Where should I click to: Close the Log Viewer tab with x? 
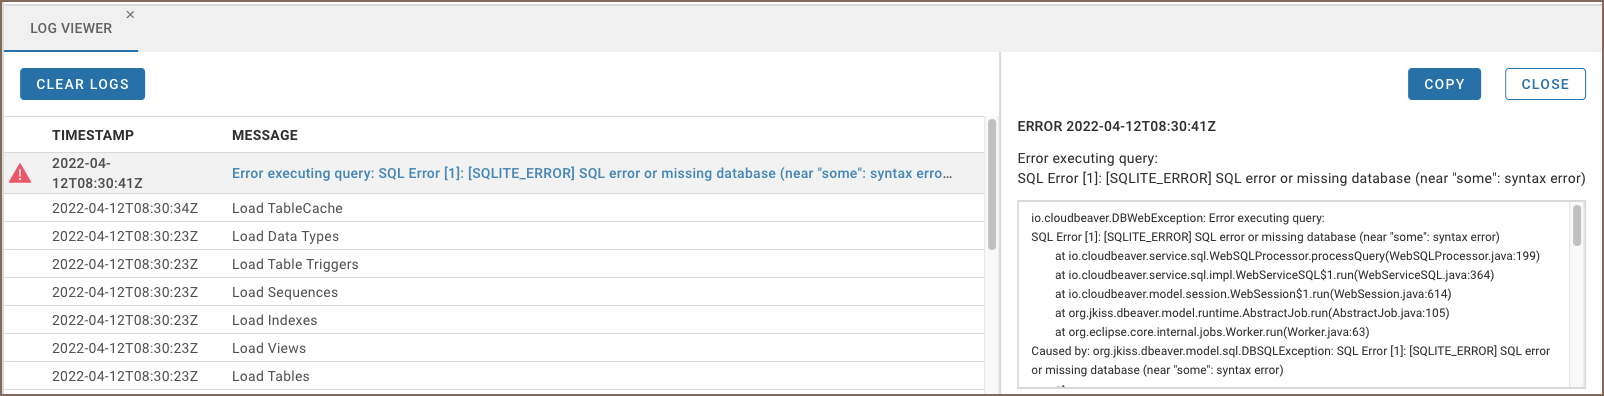pos(130,15)
